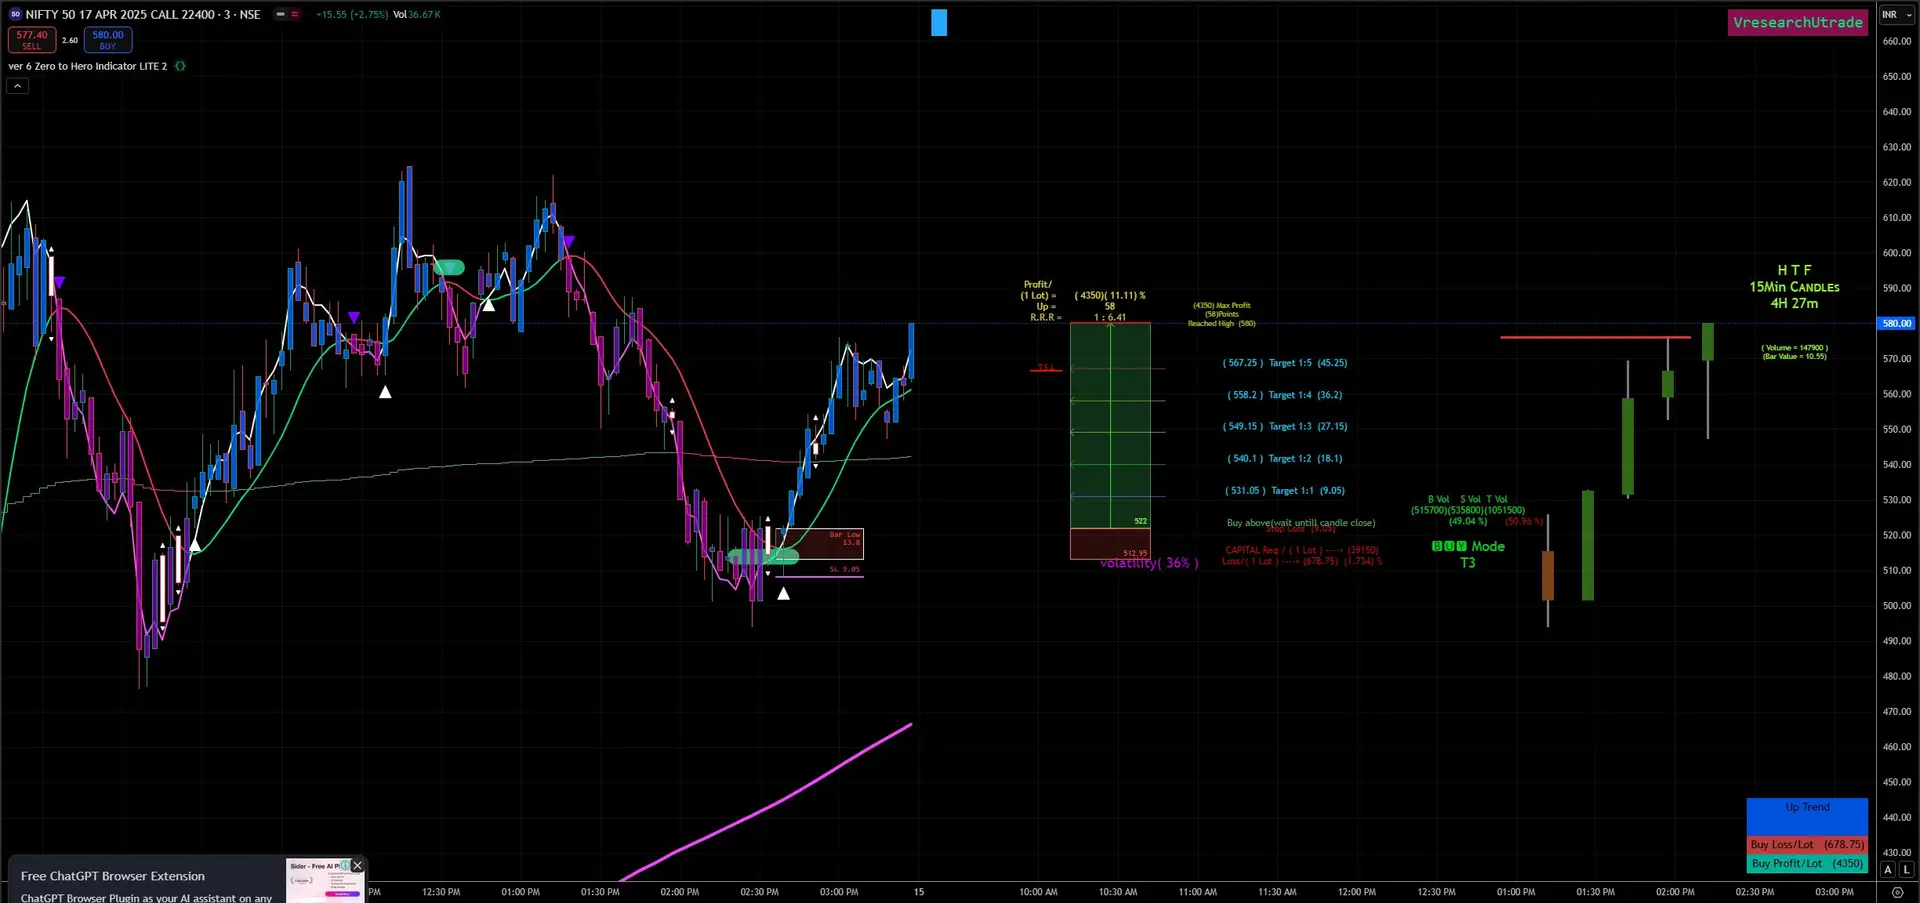Image resolution: width=1920 pixels, height=903 pixels.
Task: Collapse the indicator legend chevron
Action: coord(17,87)
